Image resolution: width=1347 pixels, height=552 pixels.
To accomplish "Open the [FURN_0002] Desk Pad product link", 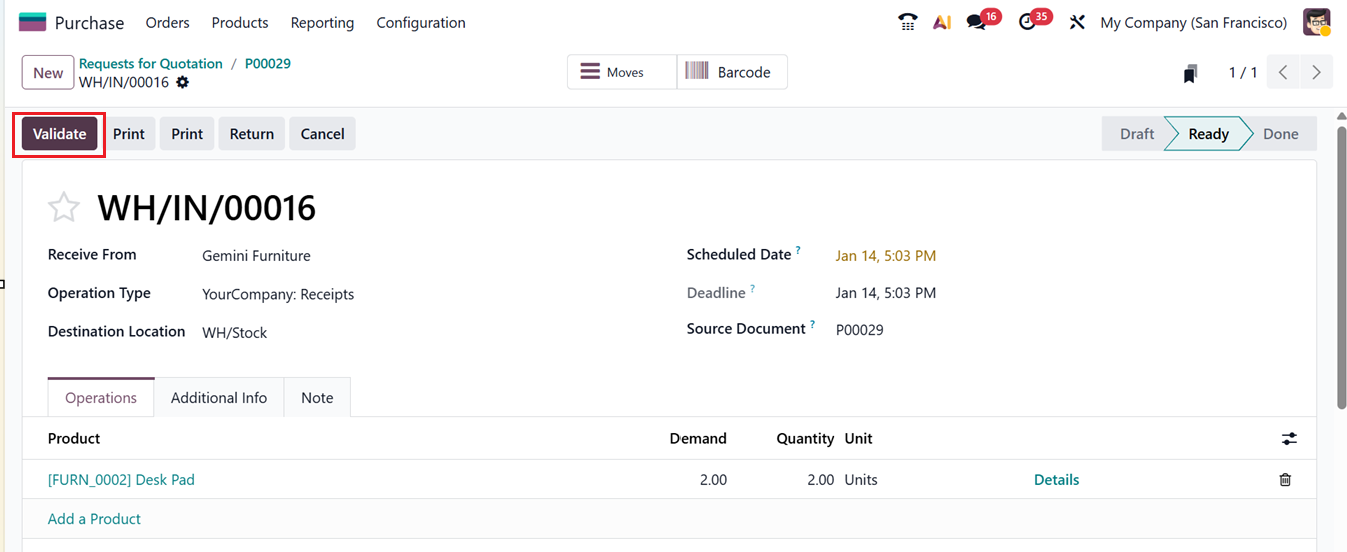I will 121,480.
